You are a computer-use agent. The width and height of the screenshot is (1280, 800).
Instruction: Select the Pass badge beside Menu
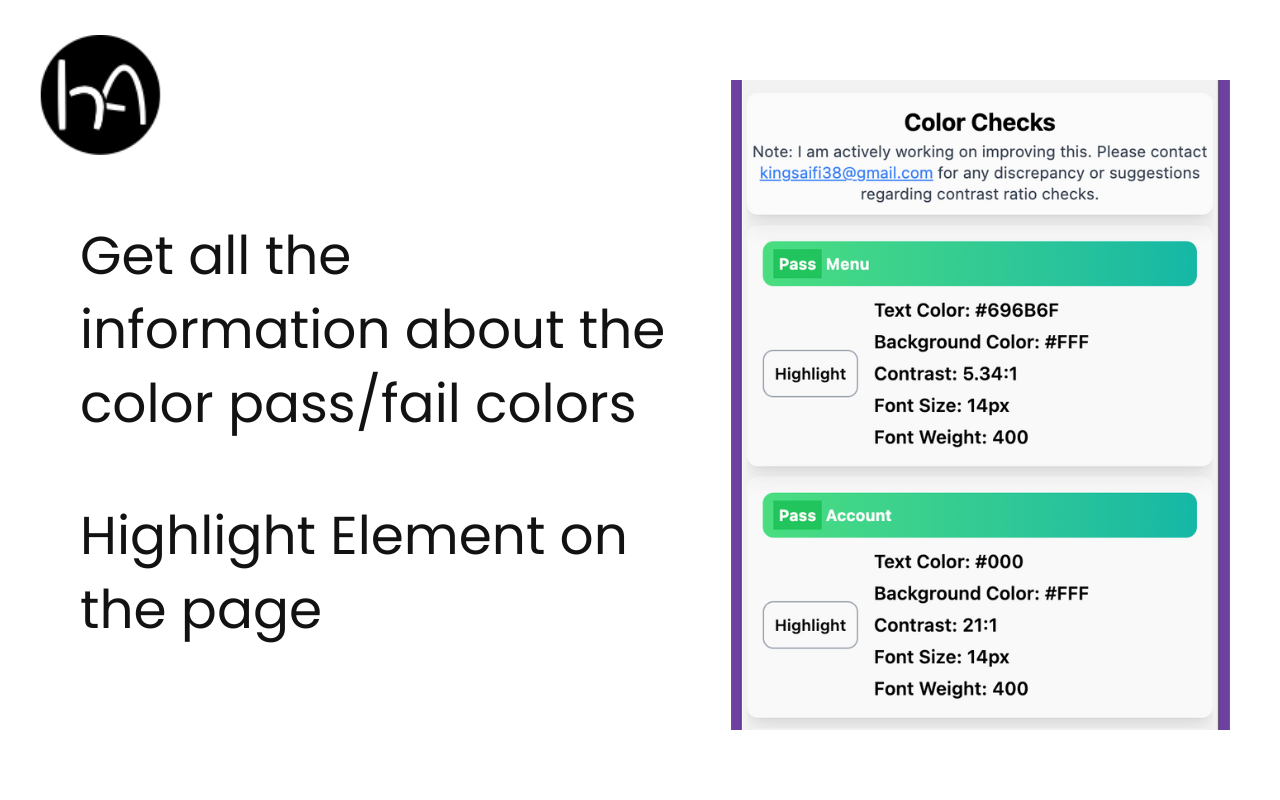click(x=797, y=264)
